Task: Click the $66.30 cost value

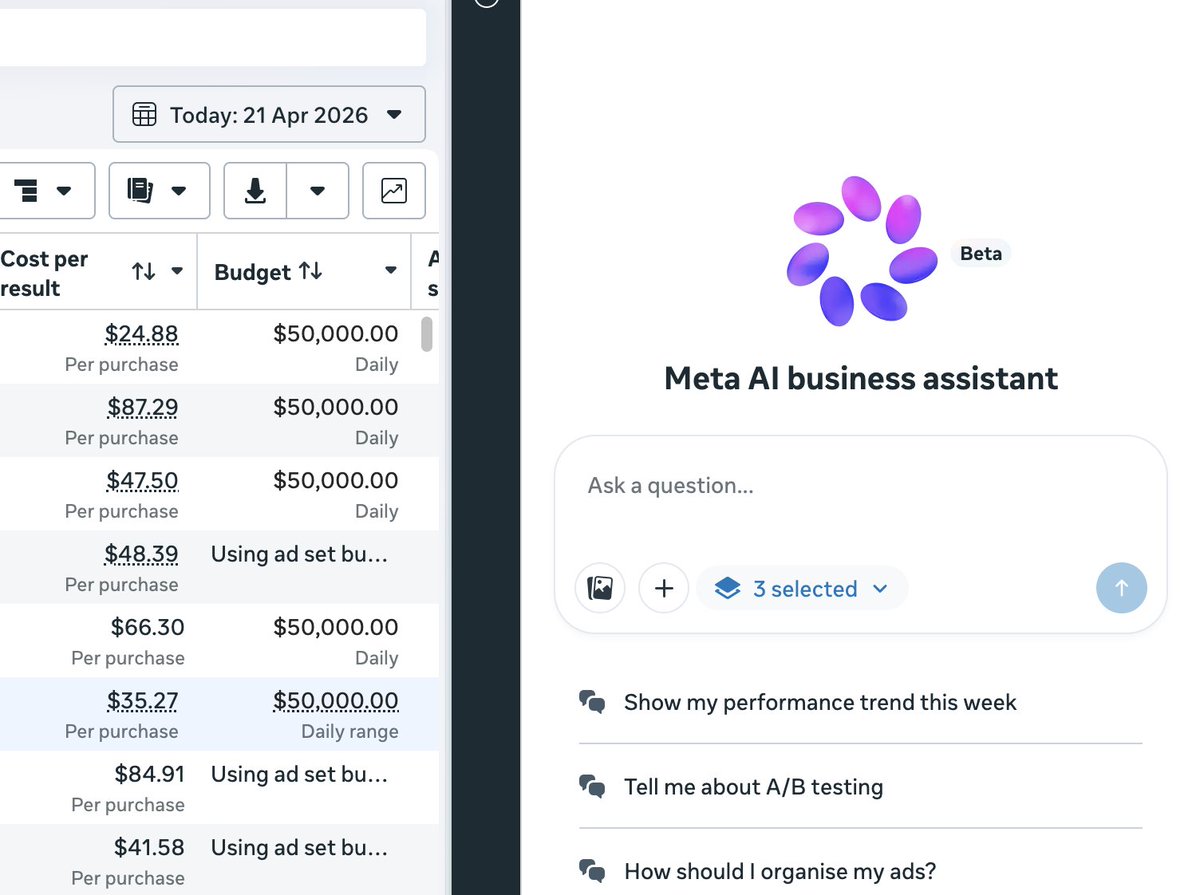Action: click(148, 627)
